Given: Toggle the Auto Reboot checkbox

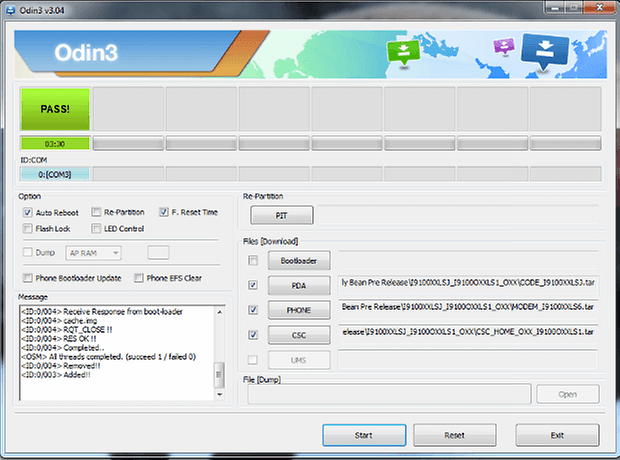Looking at the screenshot, I should [27, 212].
